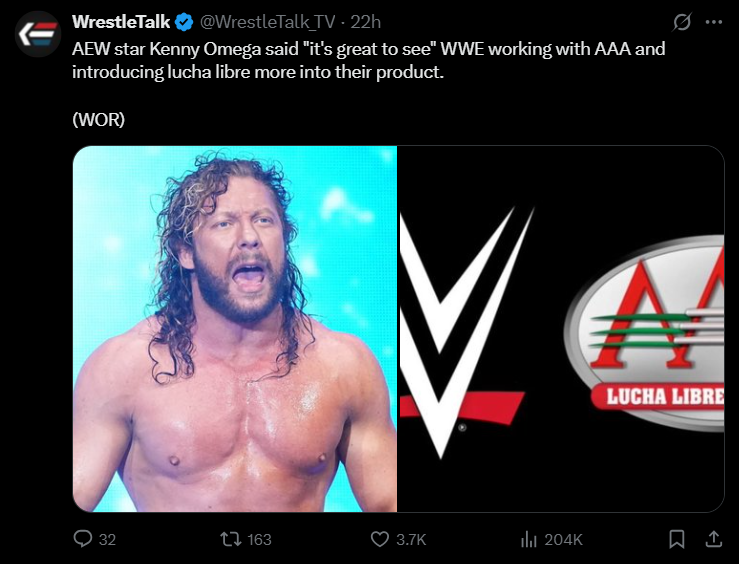Click the repost arrows icon
The image size is (739, 564).
(230, 539)
